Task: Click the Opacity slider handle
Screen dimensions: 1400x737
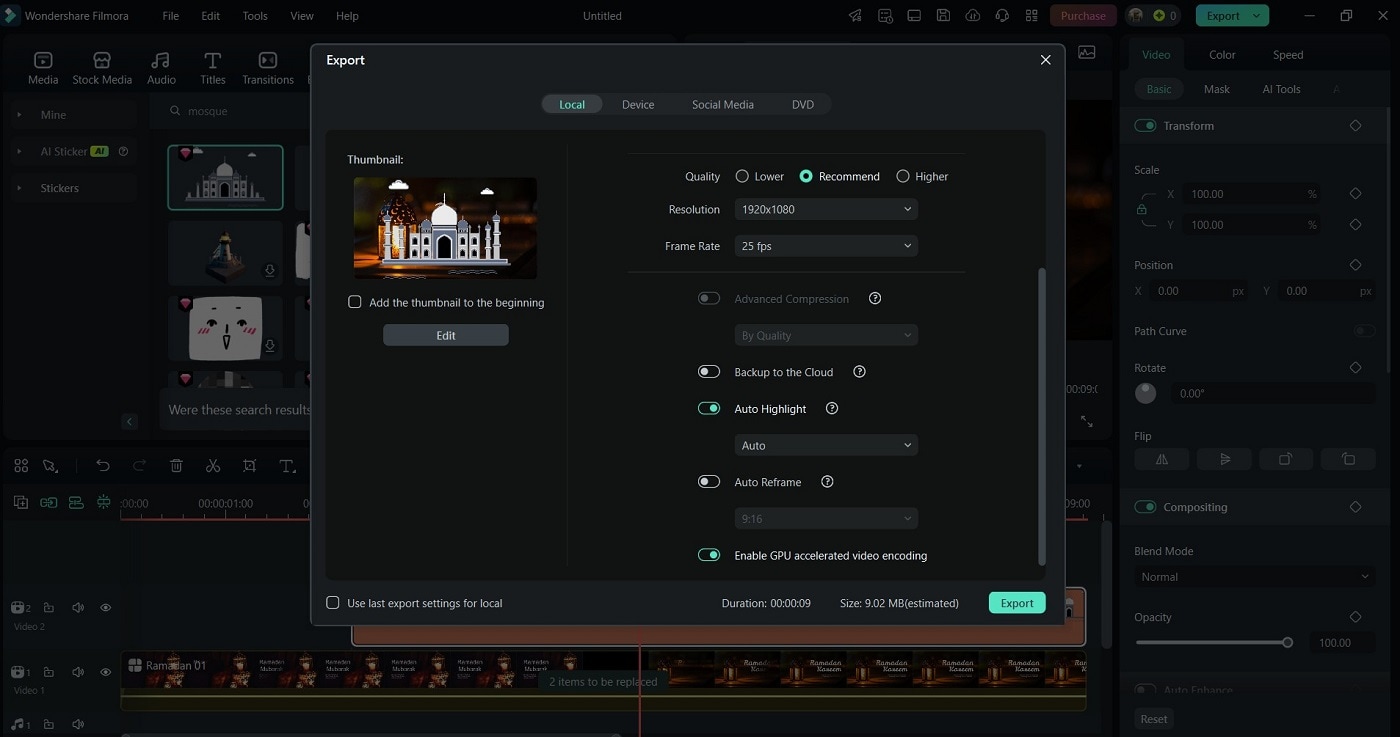Action: [1288, 643]
